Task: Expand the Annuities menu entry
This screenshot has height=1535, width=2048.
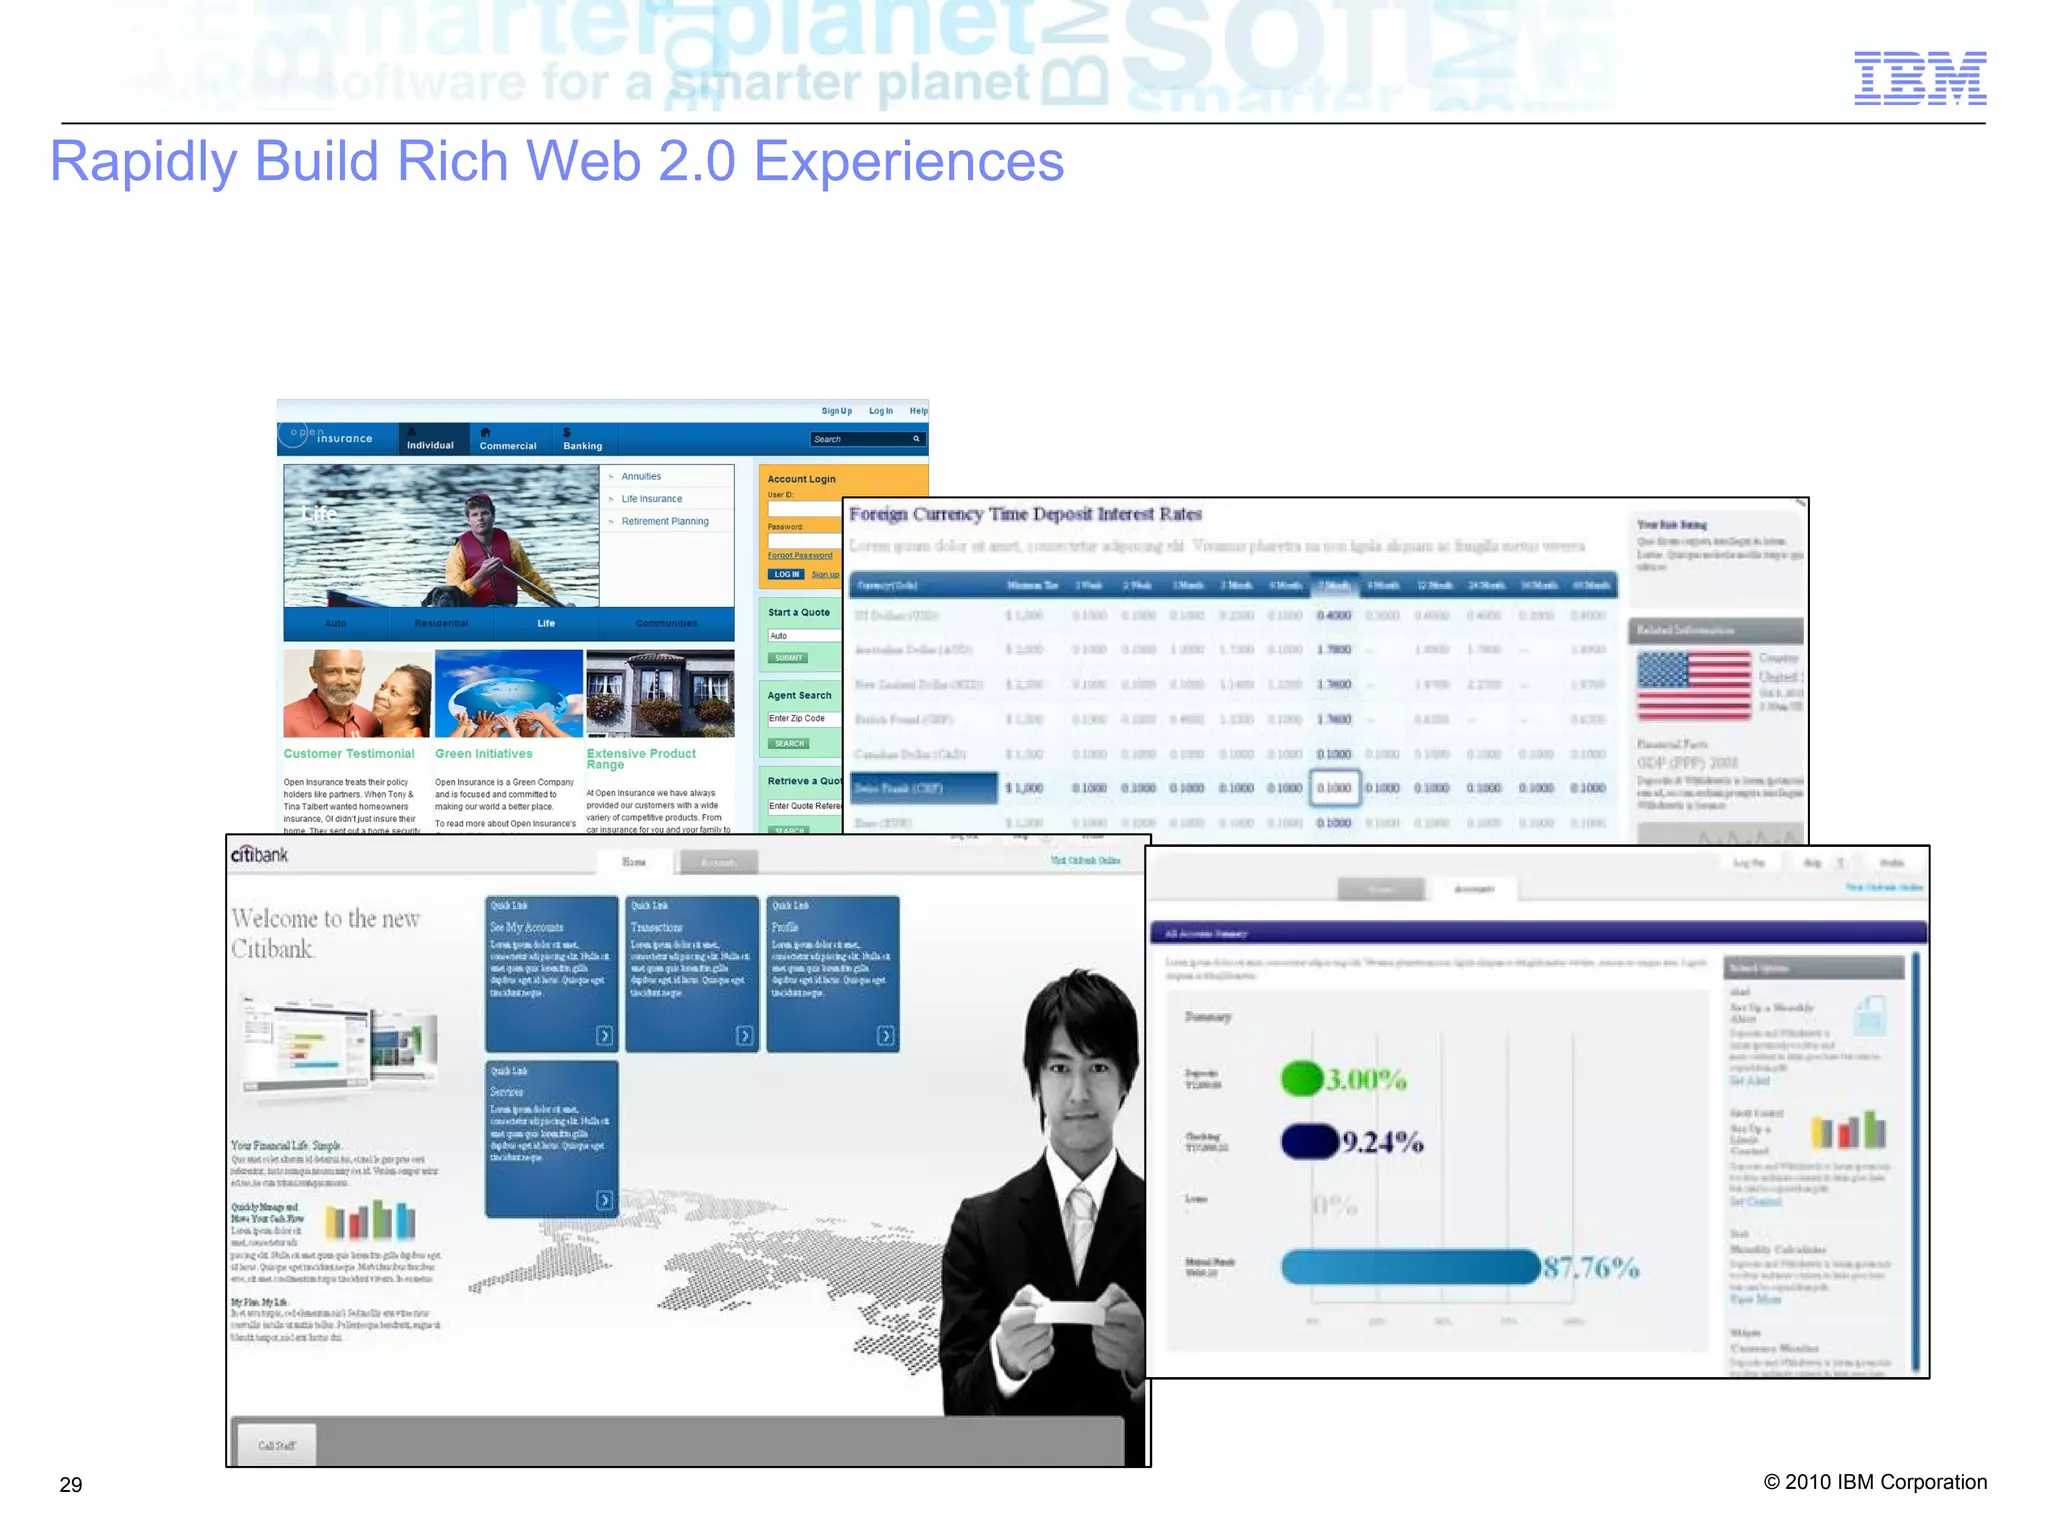Action: pyautogui.click(x=641, y=476)
